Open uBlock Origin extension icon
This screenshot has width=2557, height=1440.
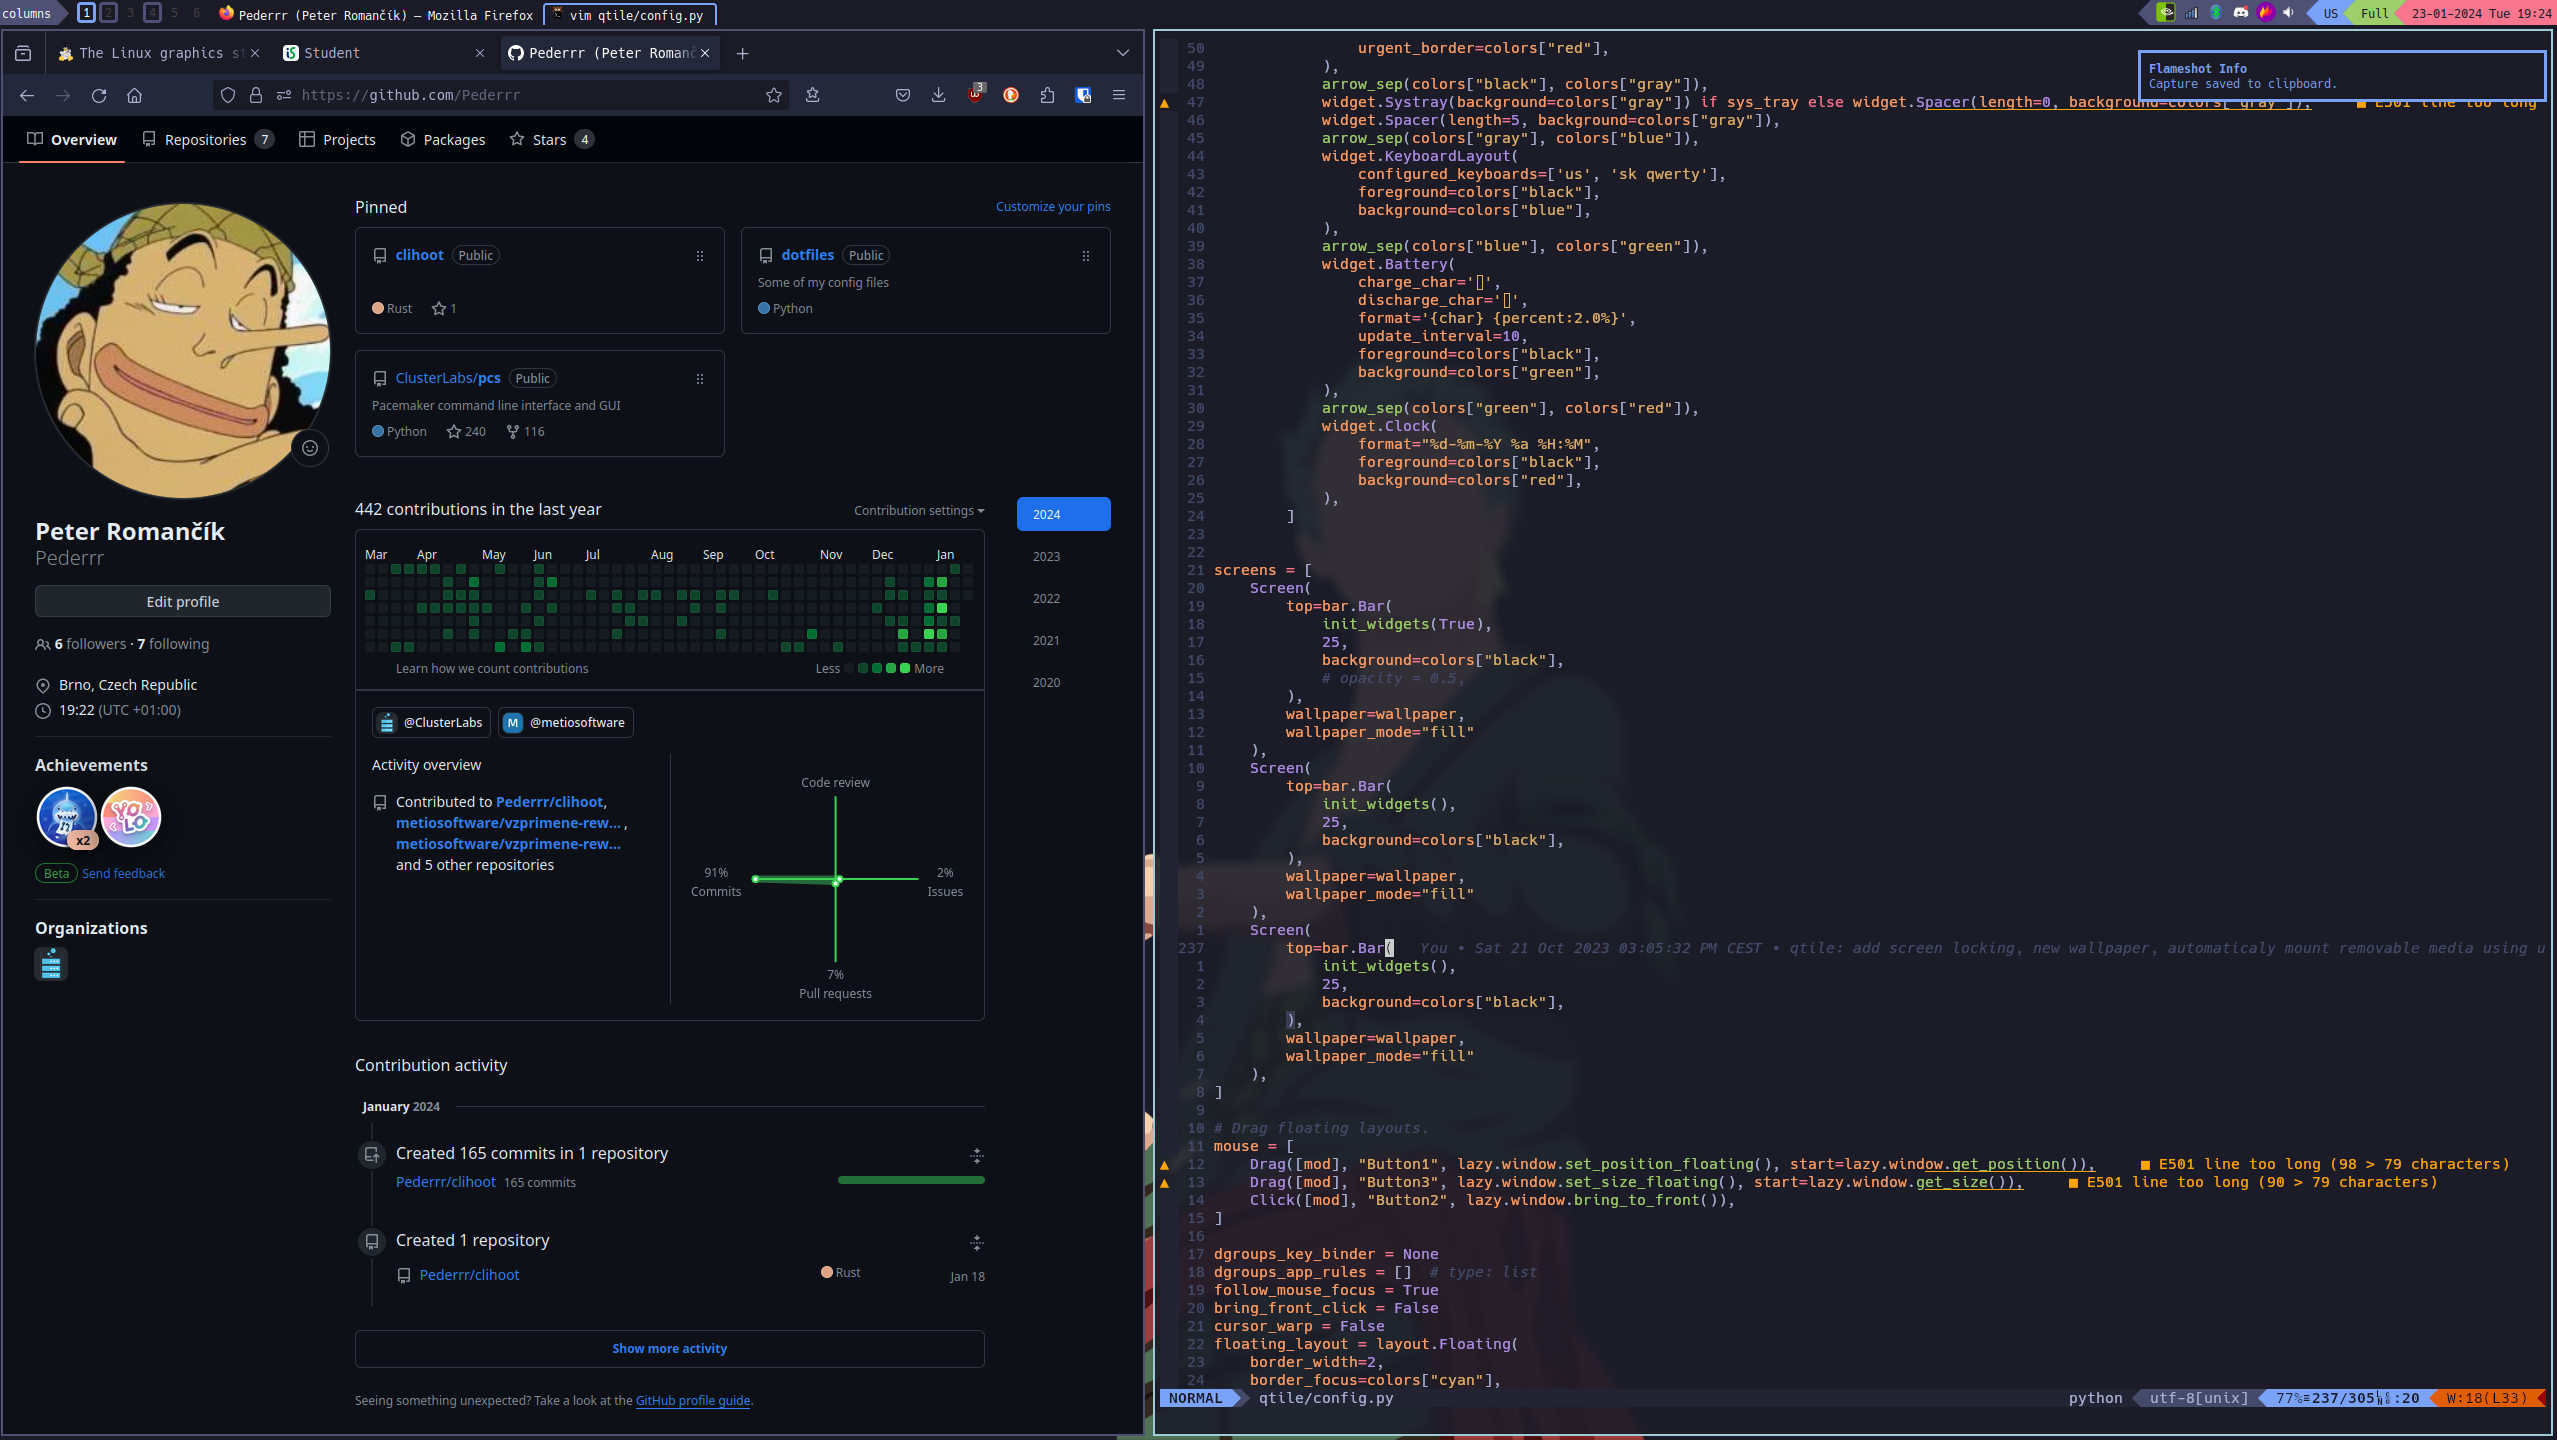(x=976, y=94)
